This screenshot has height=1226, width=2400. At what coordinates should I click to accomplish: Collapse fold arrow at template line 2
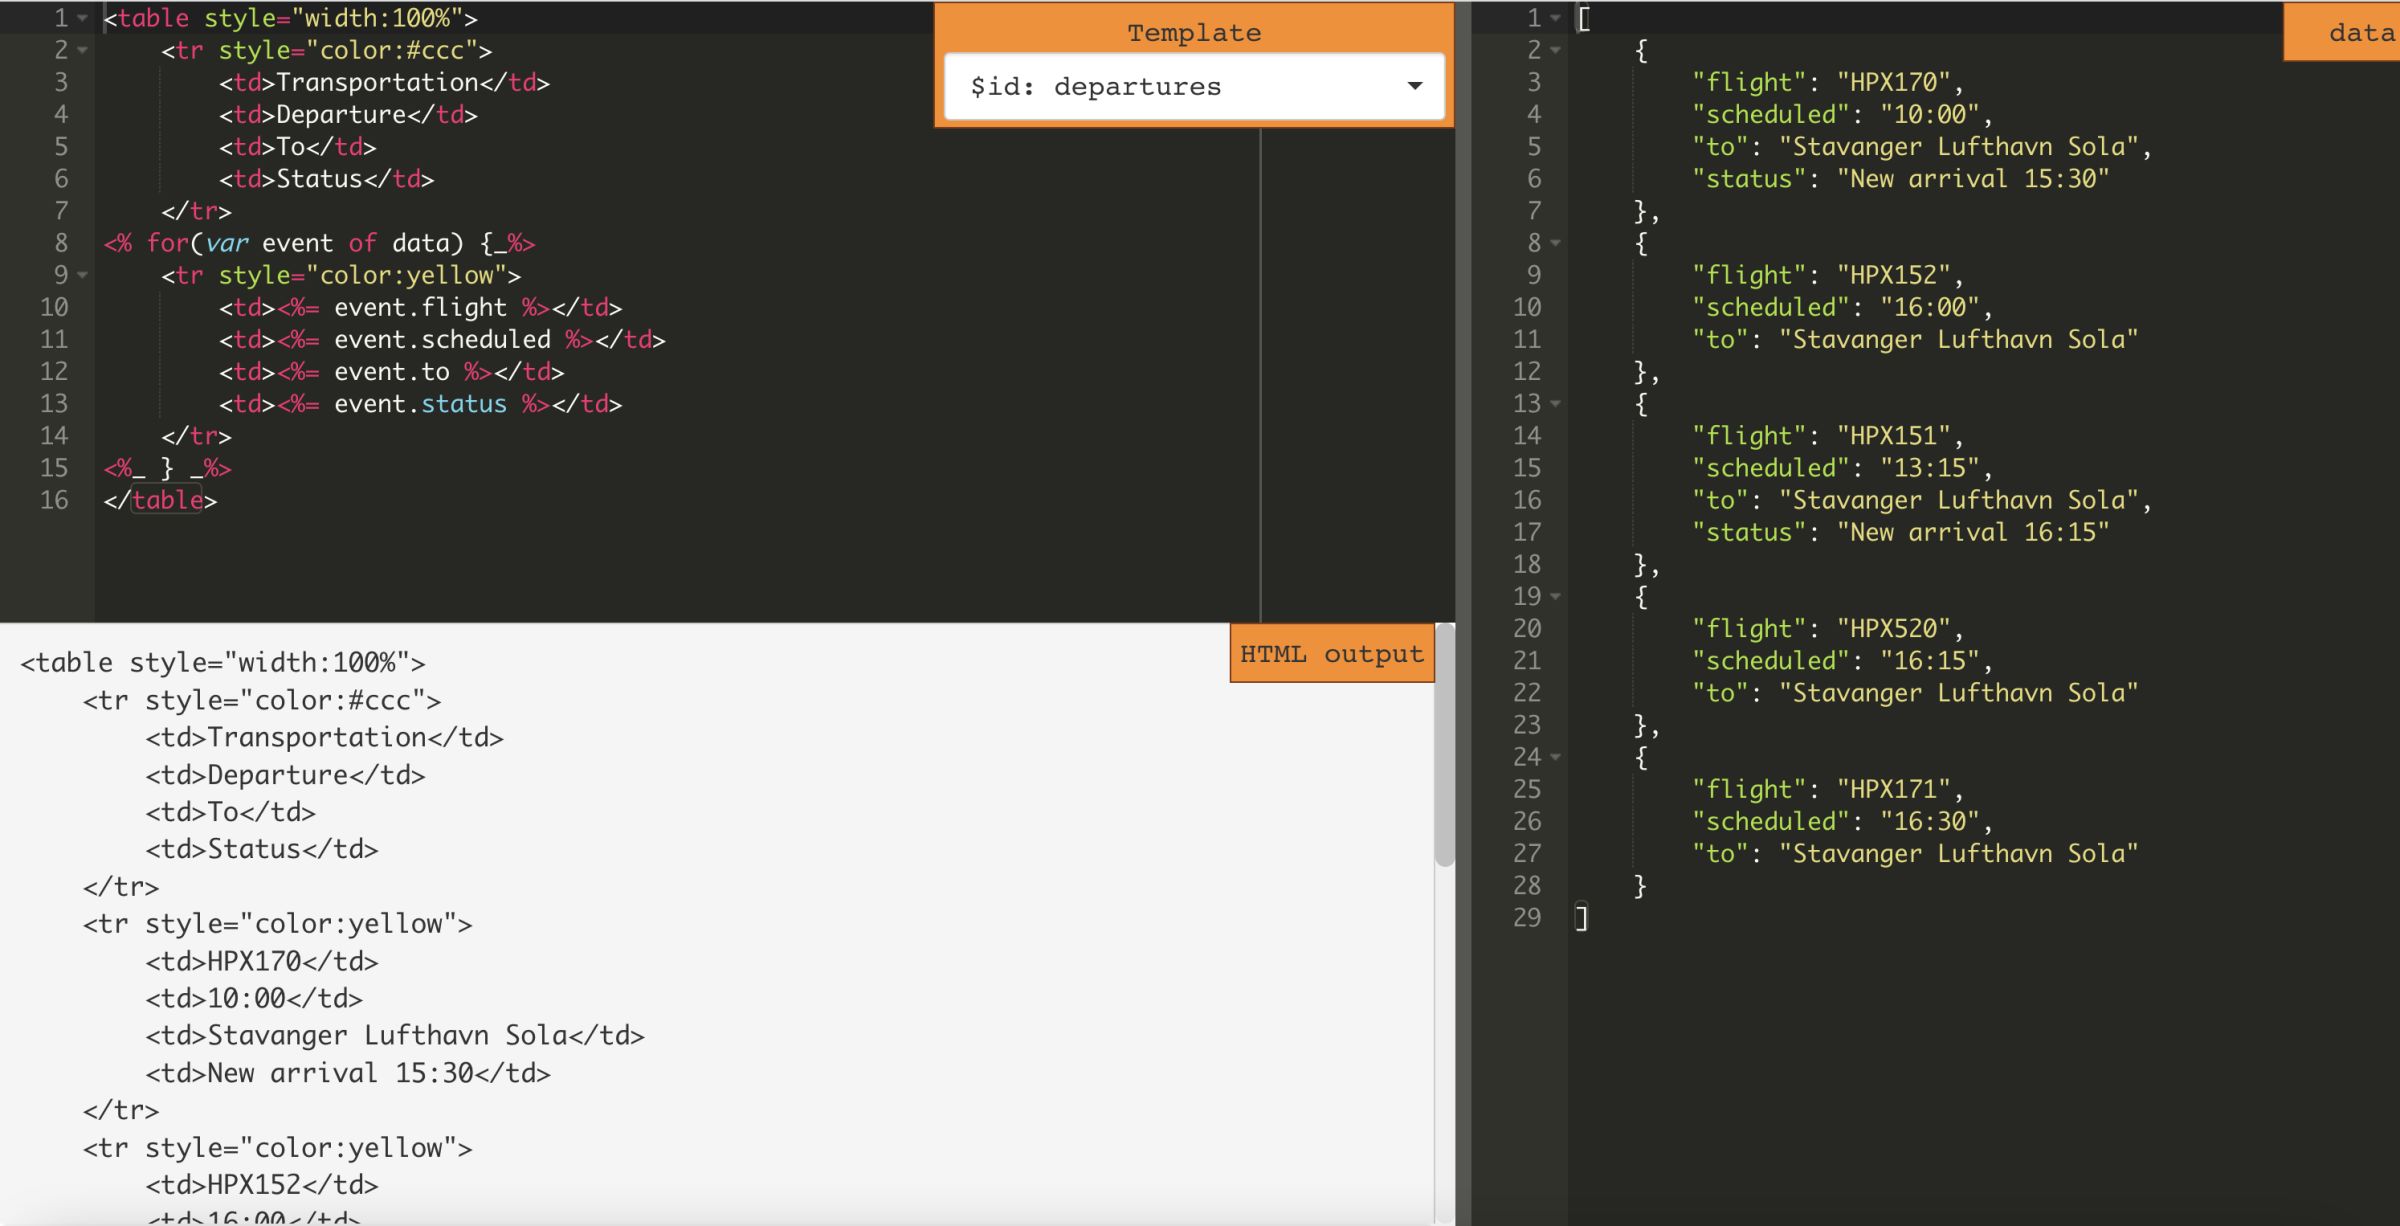pos(82,50)
